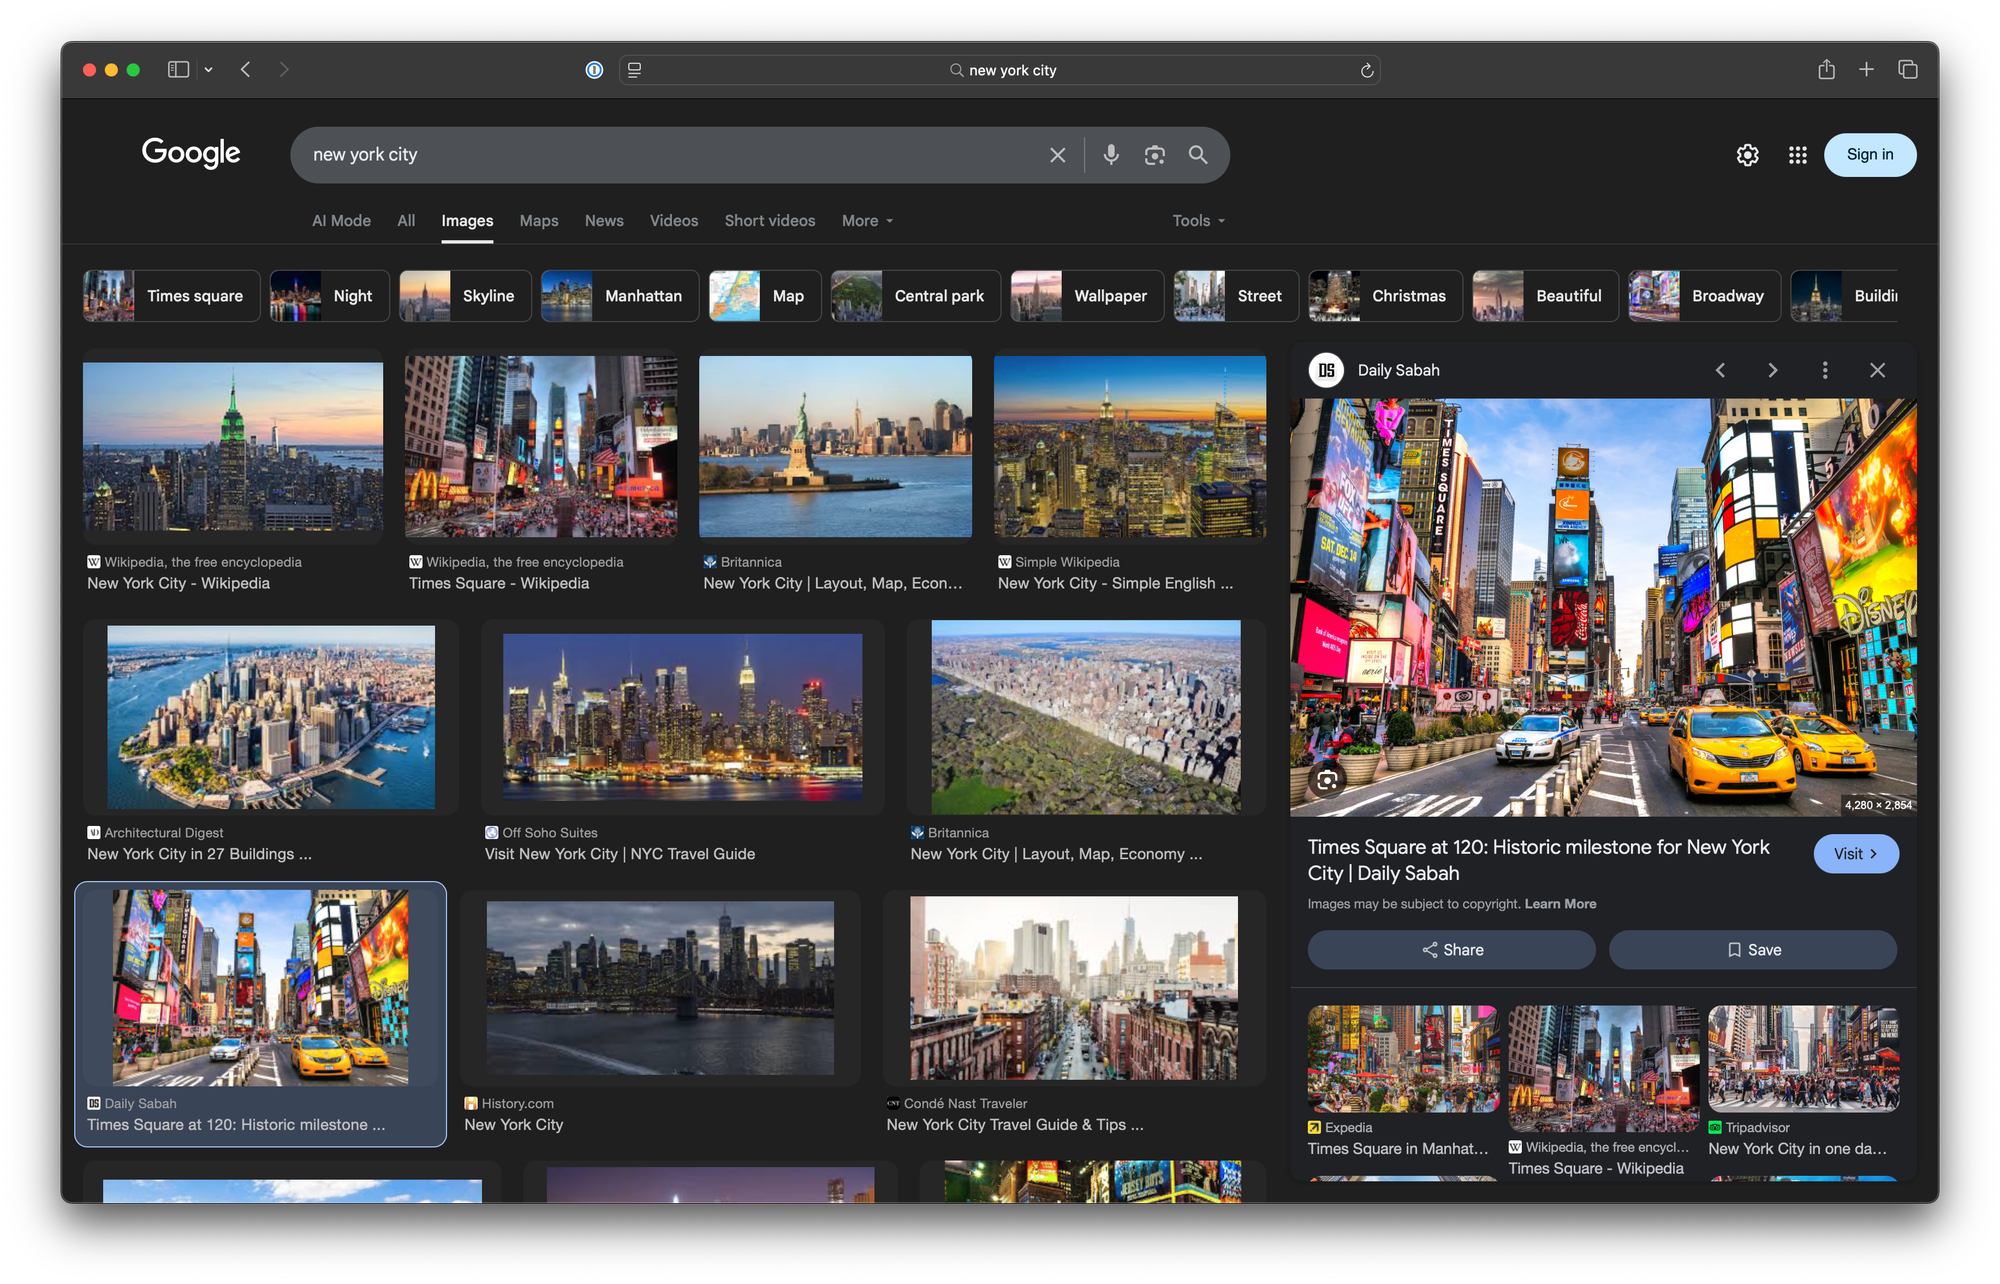Share the previewed image
2000x1284 pixels.
pos(1451,950)
